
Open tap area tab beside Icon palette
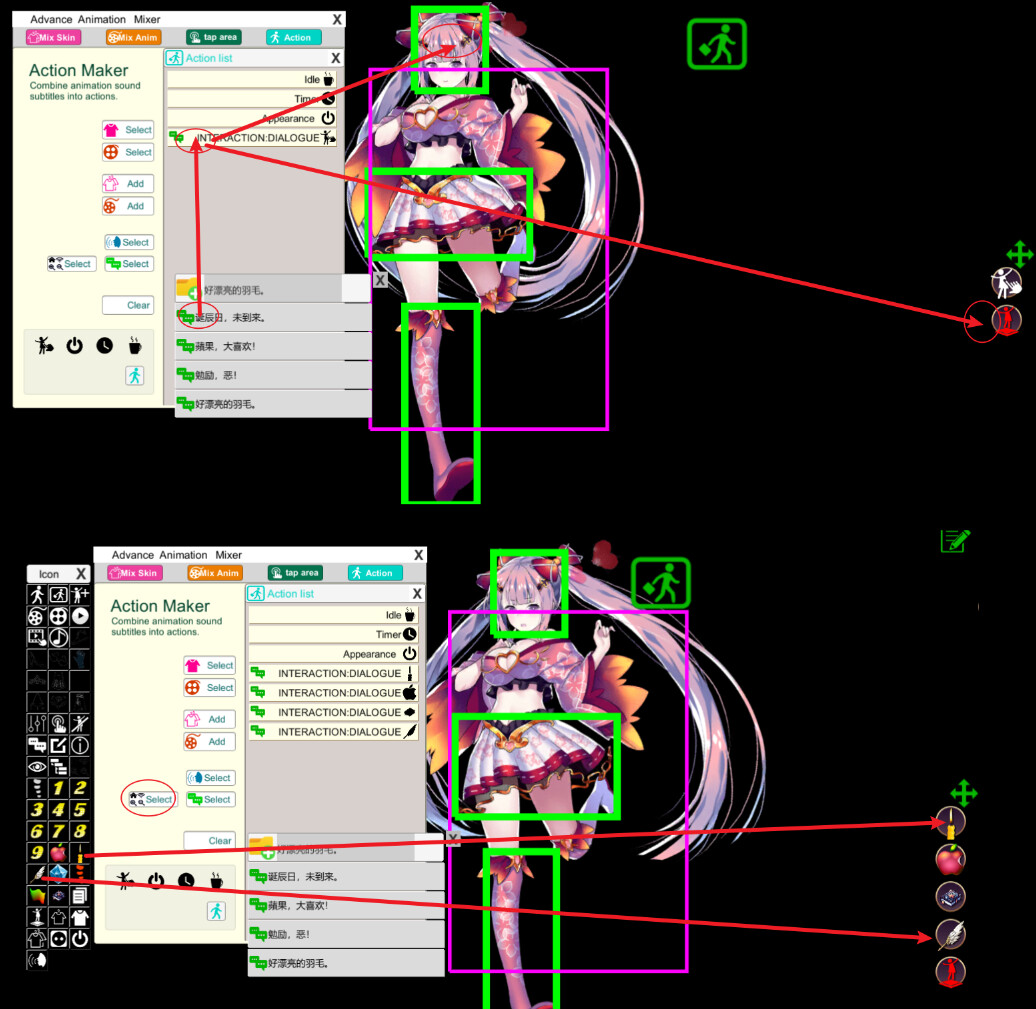tap(295, 573)
